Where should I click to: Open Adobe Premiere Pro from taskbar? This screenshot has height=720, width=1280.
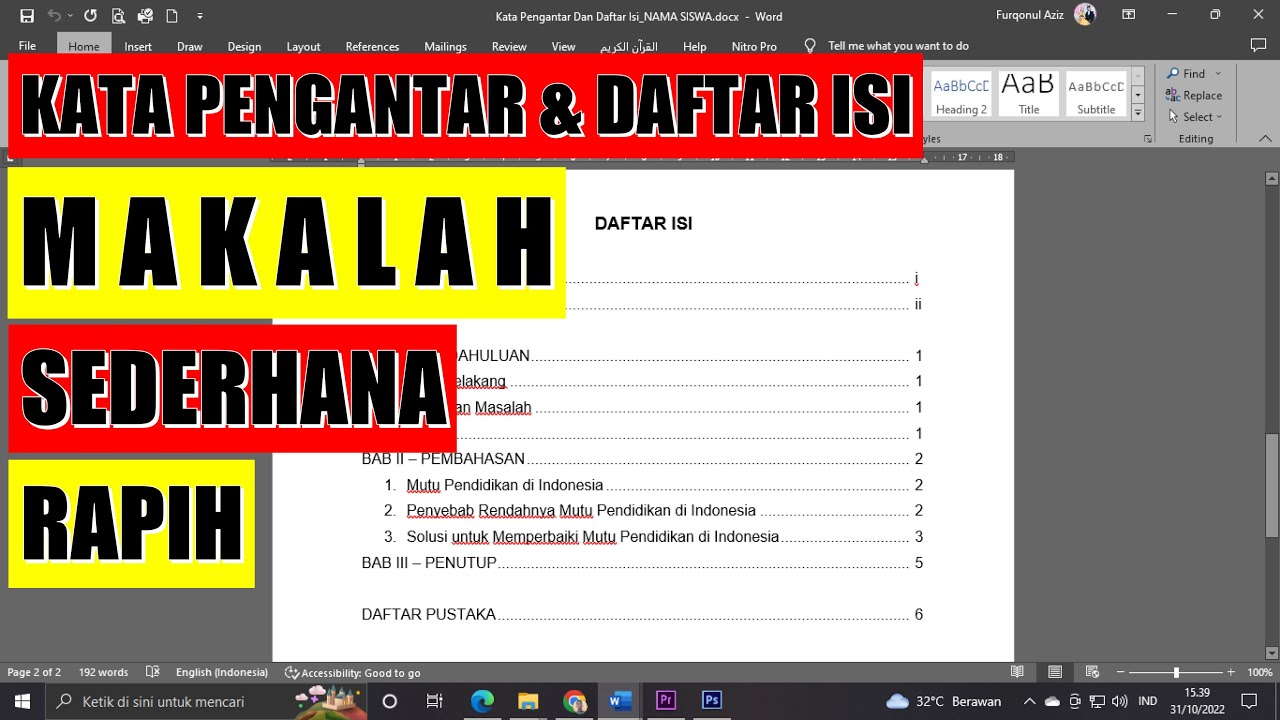(666, 701)
